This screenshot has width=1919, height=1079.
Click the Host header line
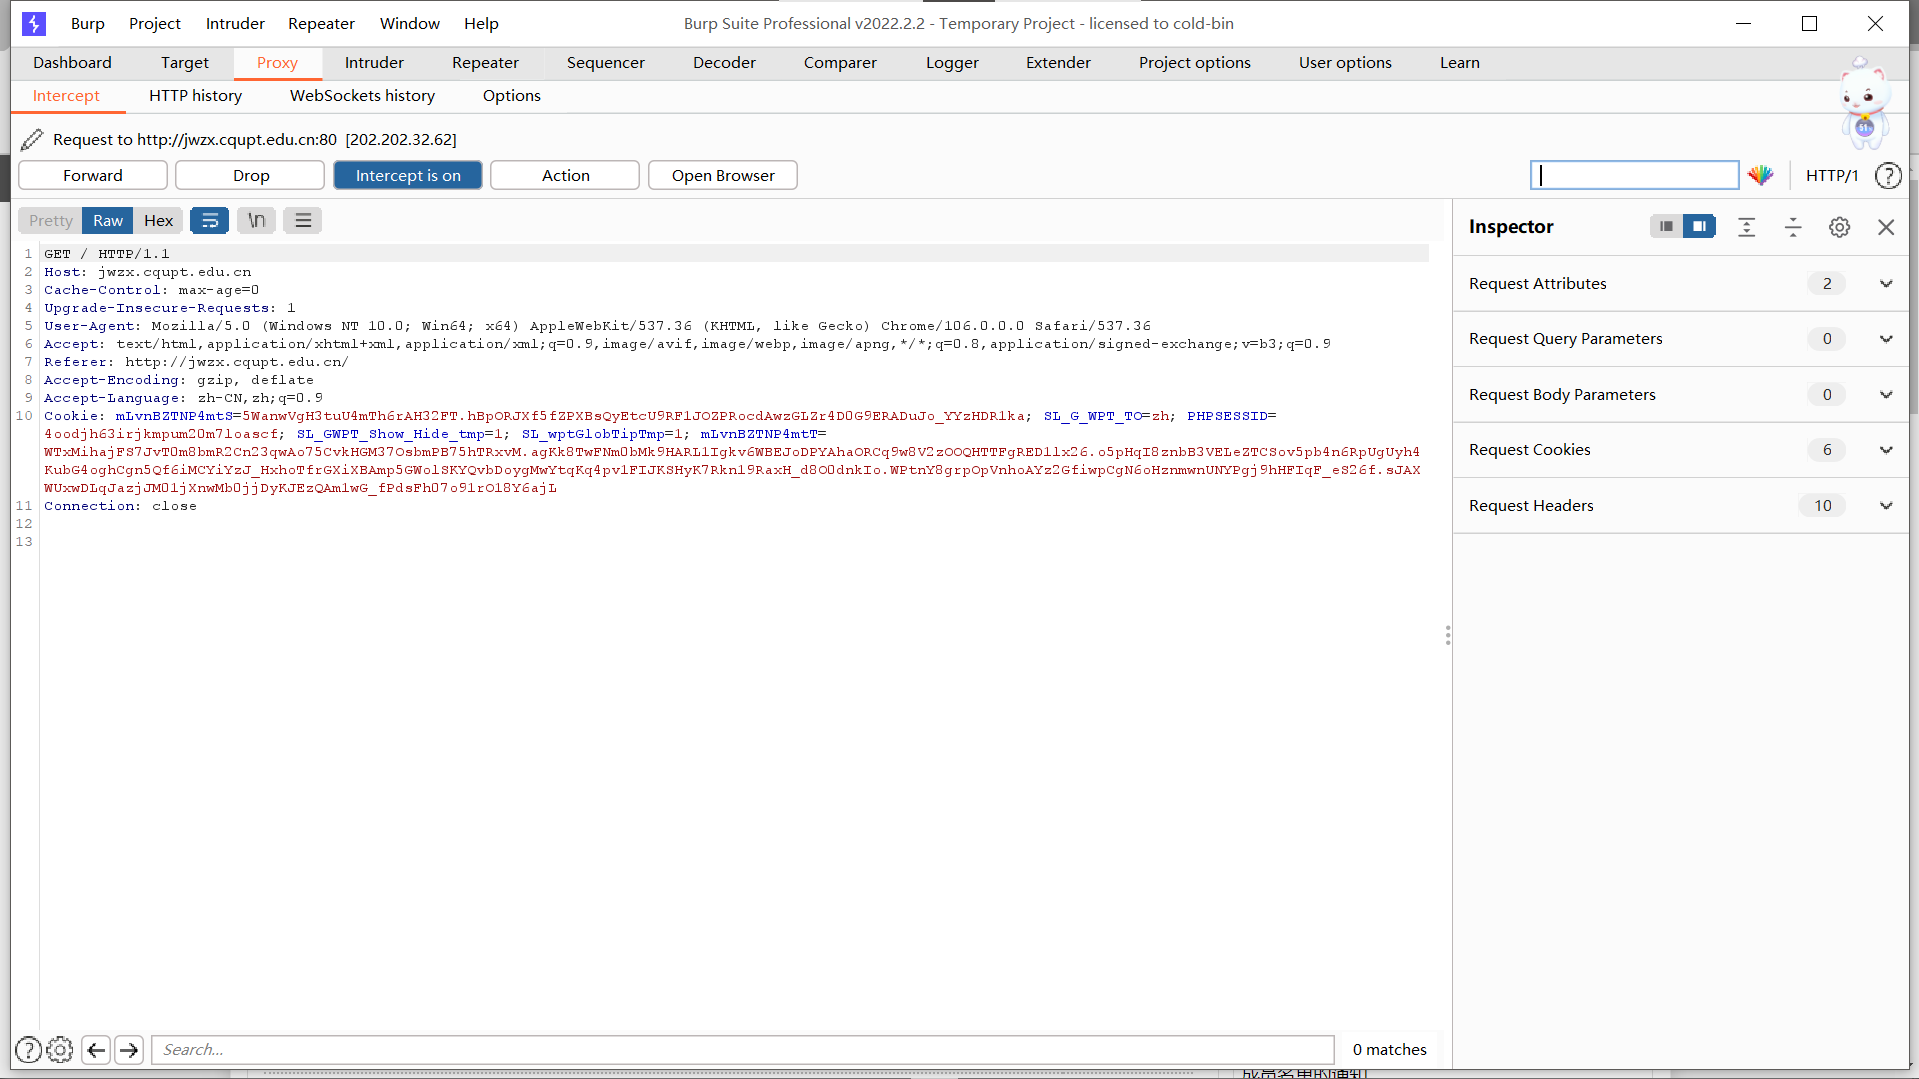(147, 272)
